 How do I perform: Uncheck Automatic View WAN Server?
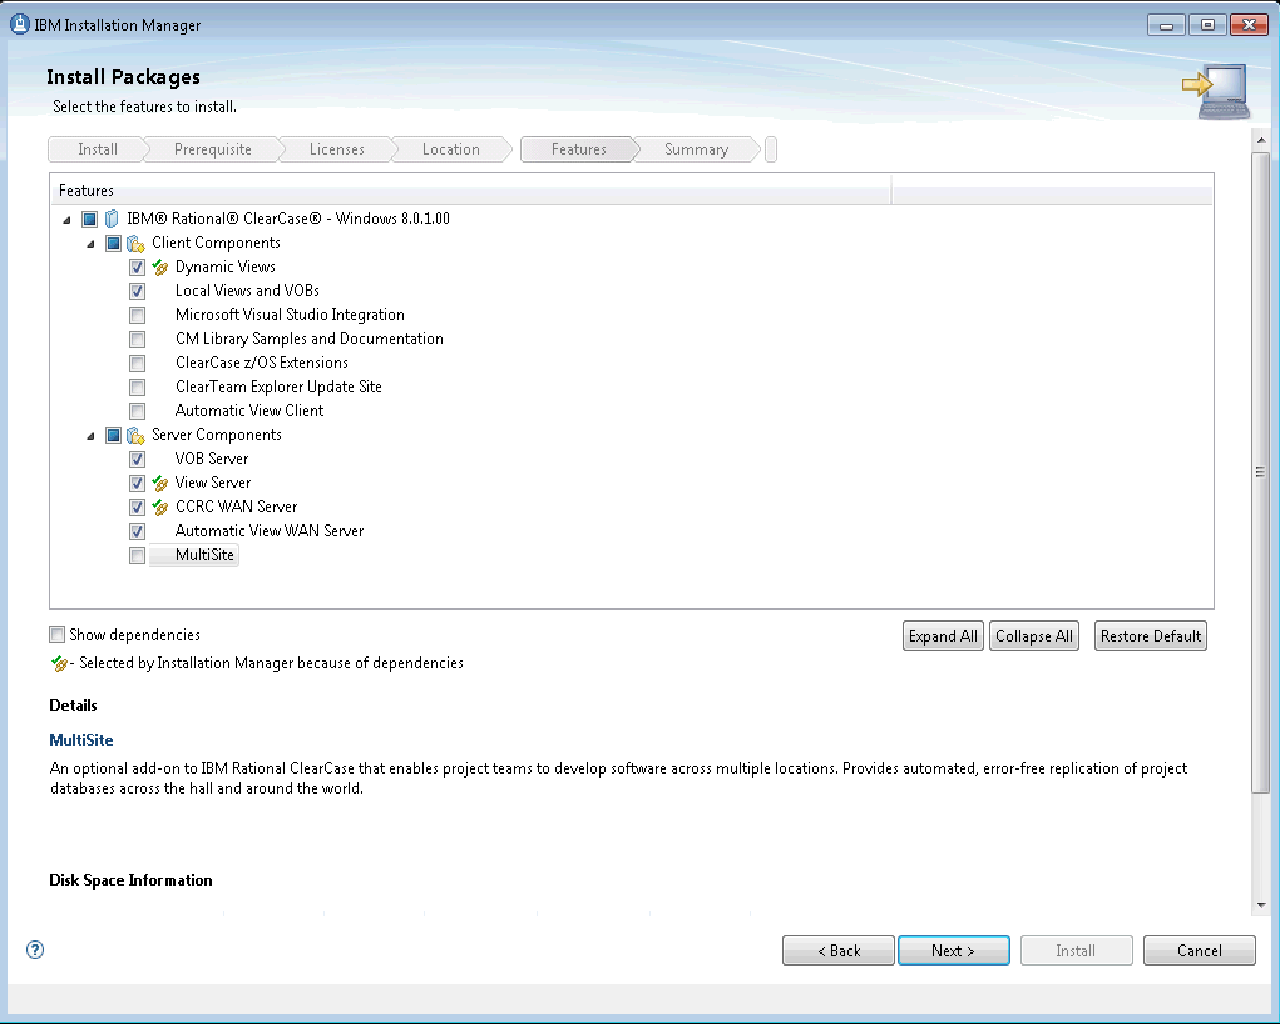pos(137,531)
